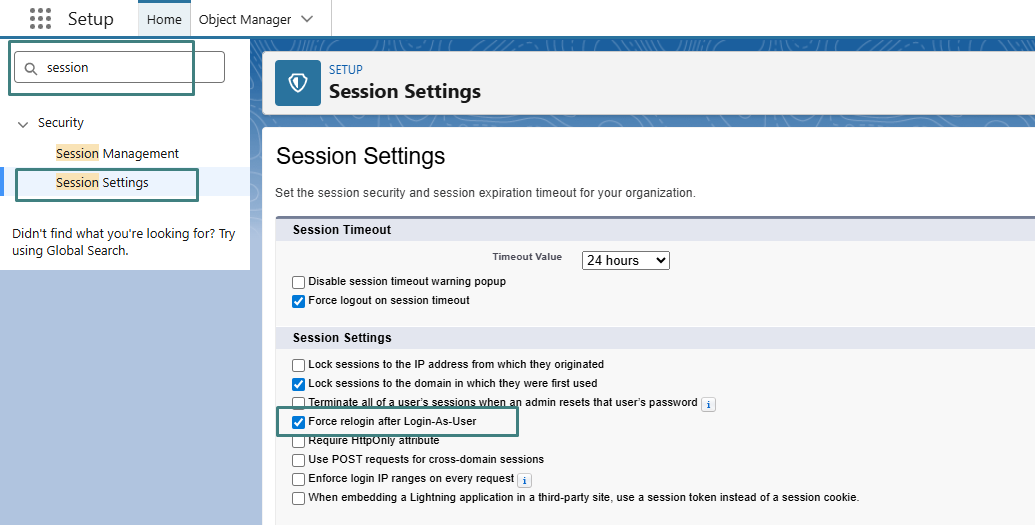The image size is (1035, 525).
Task: Enable Require HttpOnly attribute checkbox
Action: (298, 441)
